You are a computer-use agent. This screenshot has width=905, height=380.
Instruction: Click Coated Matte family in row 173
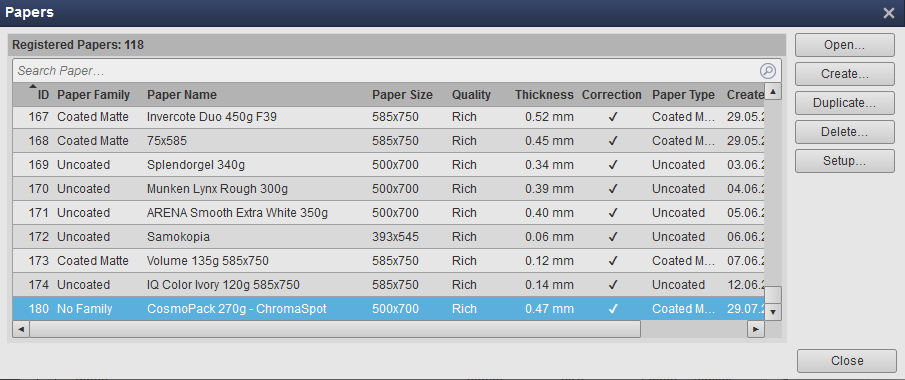[x=93, y=261]
